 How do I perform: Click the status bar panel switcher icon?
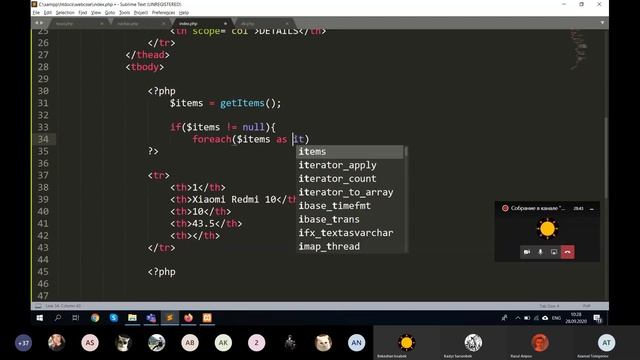pyautogui.click(x=38, y=306)
